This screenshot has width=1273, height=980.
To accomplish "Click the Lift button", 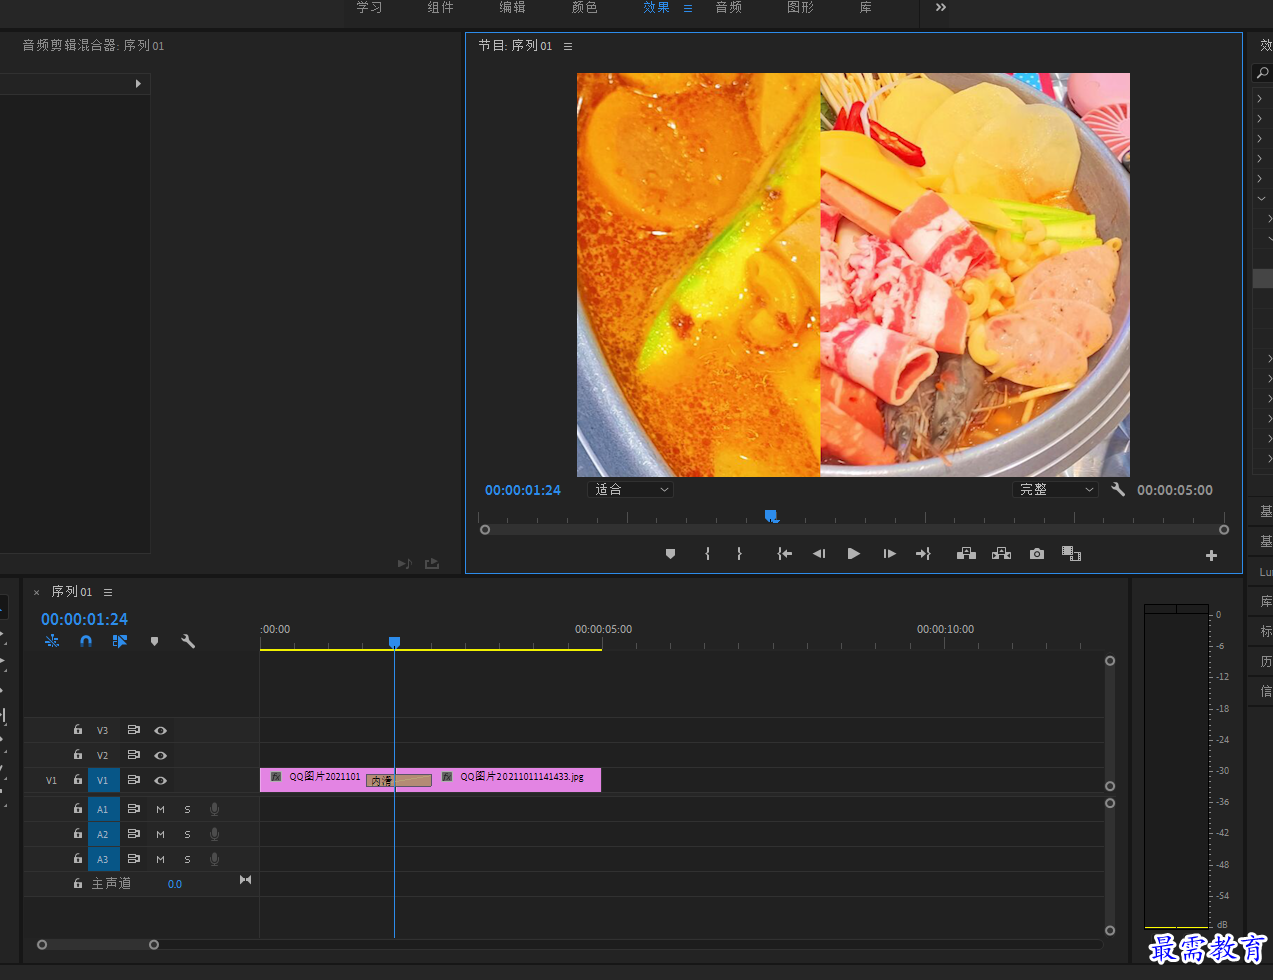I will (966, 554).
